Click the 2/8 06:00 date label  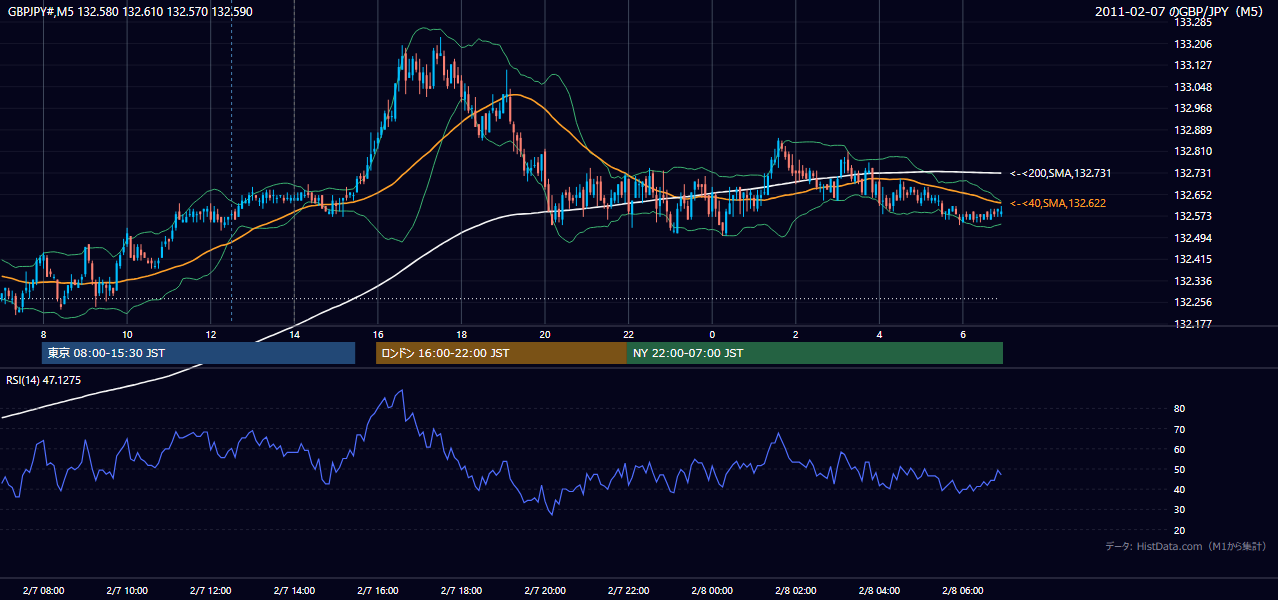click(x=962, y=590)
